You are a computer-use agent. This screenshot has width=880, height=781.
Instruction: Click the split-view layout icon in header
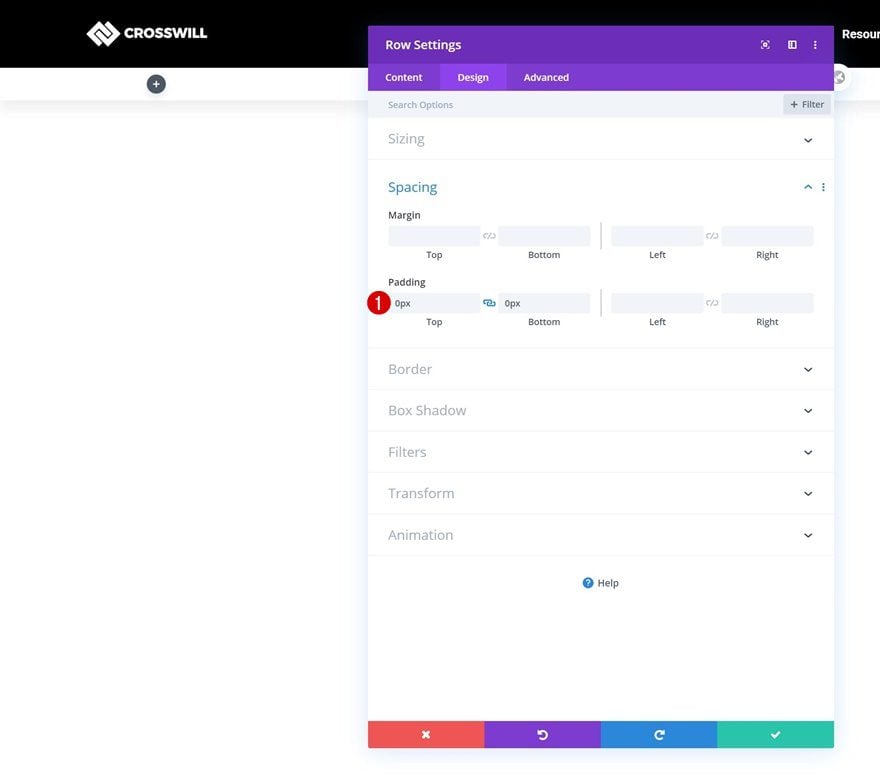tap(792, 45)
